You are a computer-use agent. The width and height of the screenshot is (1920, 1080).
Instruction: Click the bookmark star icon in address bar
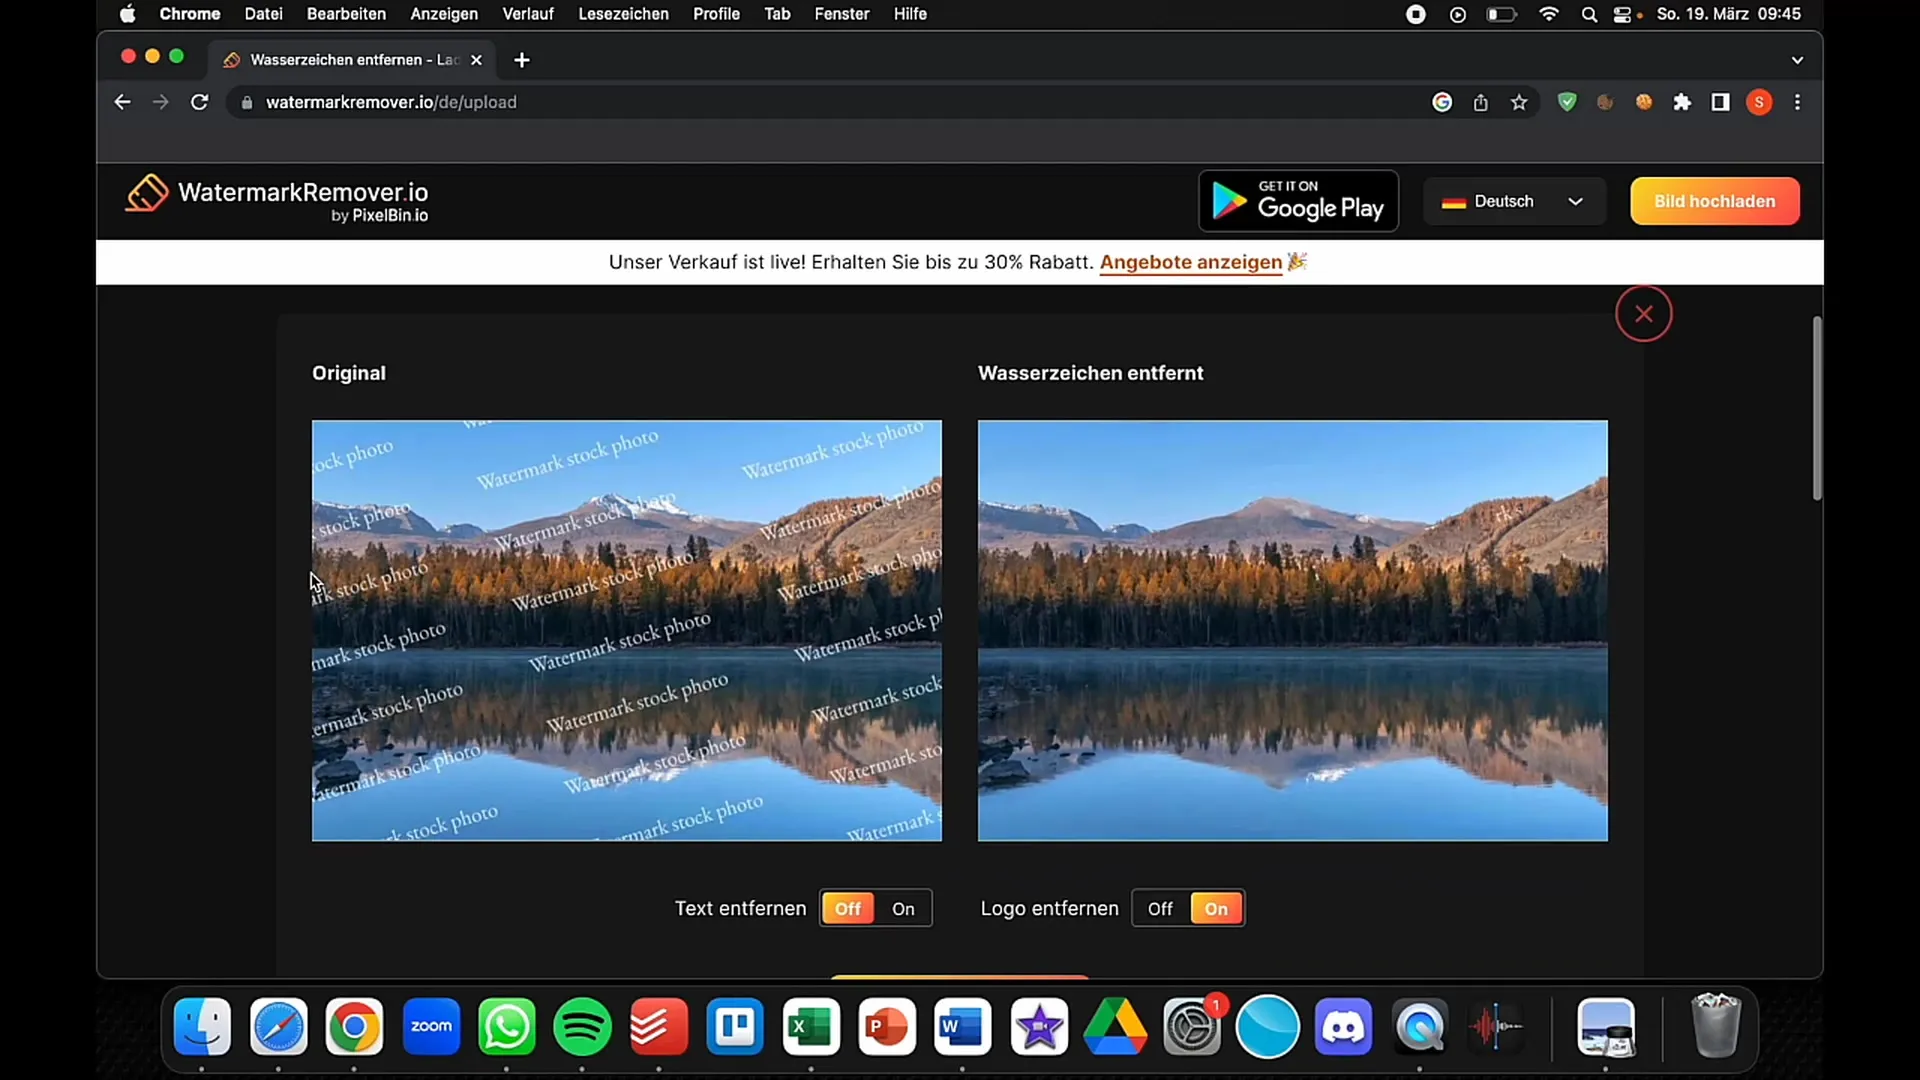pyautogui.click(x=1519, y=103)
